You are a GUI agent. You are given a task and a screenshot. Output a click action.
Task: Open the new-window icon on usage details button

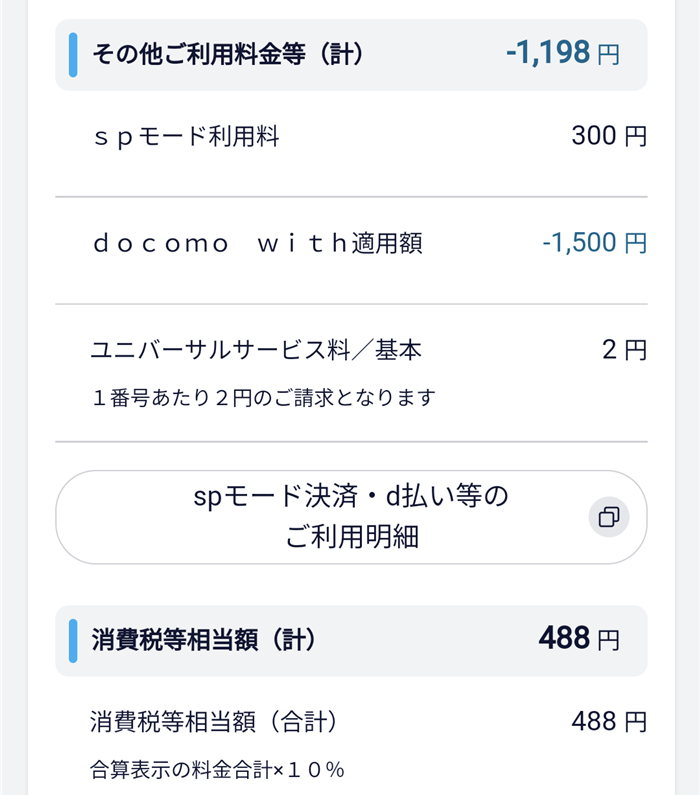tap(608, 517)
